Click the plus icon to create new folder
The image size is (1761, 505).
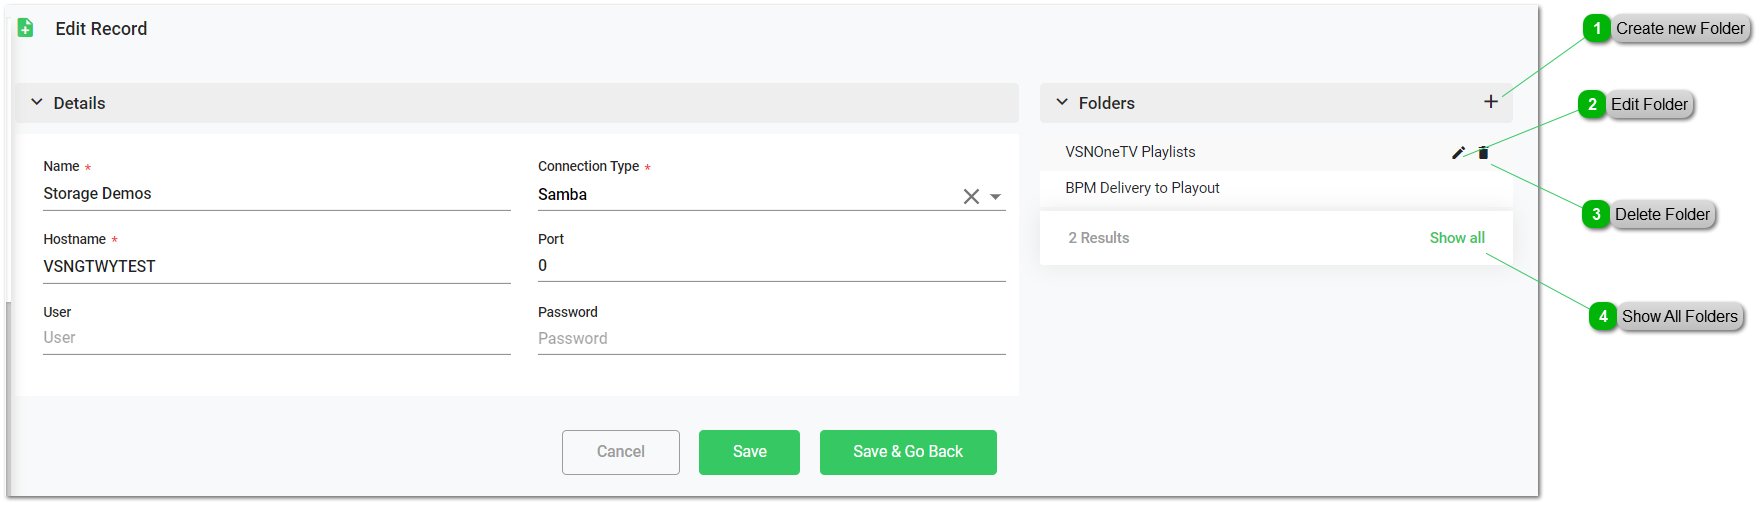point(1490,102)
